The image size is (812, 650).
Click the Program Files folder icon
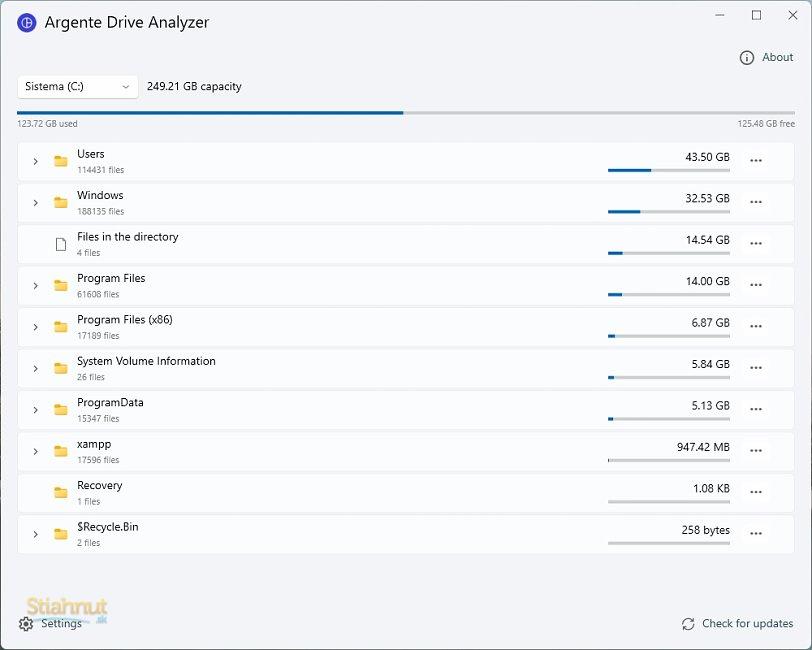(61, 285)
